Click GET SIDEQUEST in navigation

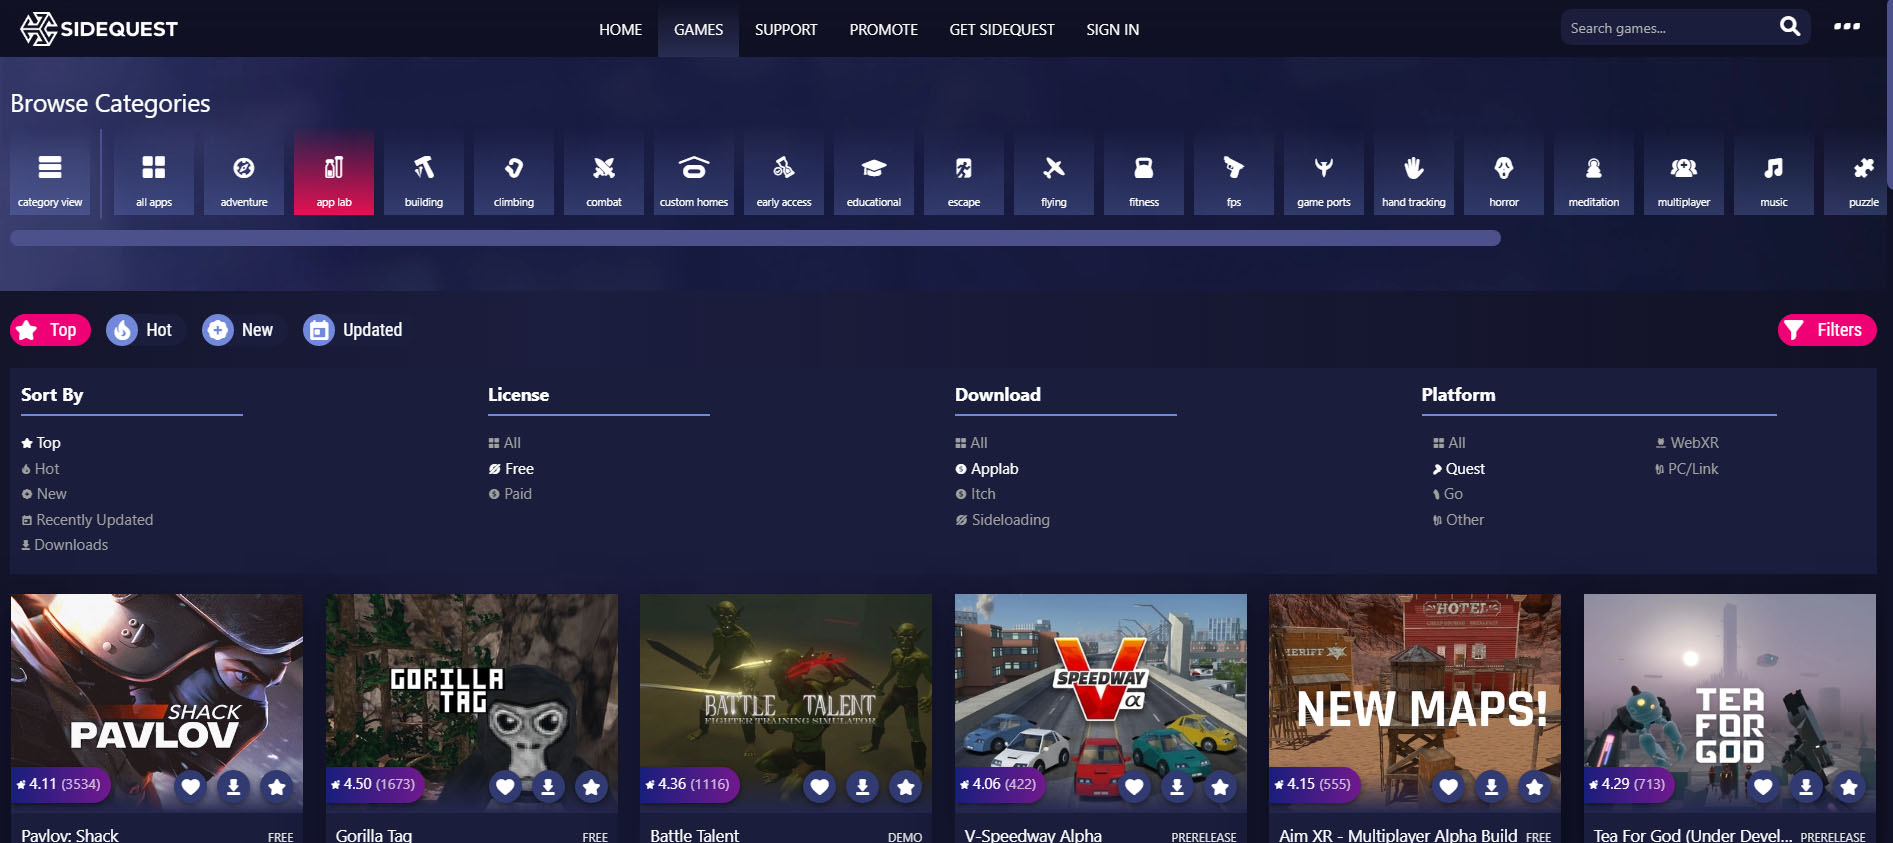[x=1002, y=29]
